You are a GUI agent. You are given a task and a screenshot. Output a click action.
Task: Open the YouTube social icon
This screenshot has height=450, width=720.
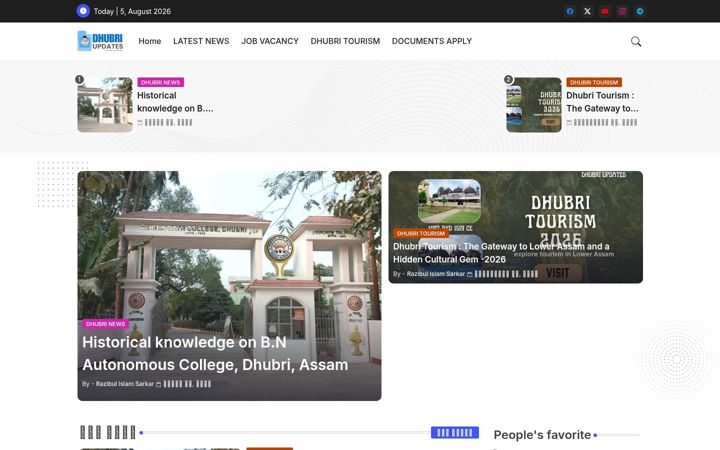click(x=605, y=11)
